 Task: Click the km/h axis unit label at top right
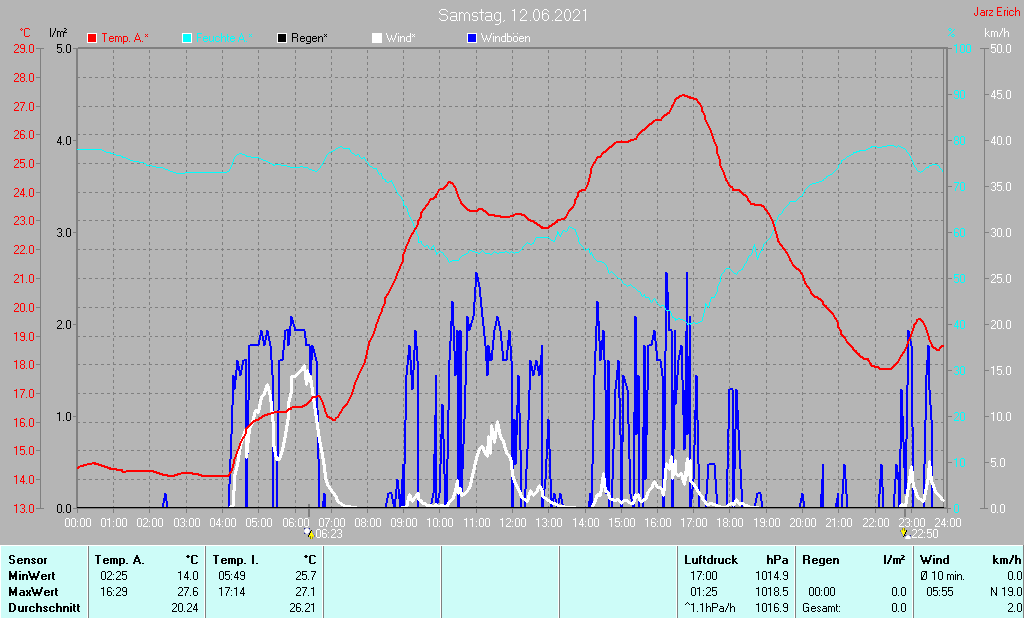tap(996, 33)
